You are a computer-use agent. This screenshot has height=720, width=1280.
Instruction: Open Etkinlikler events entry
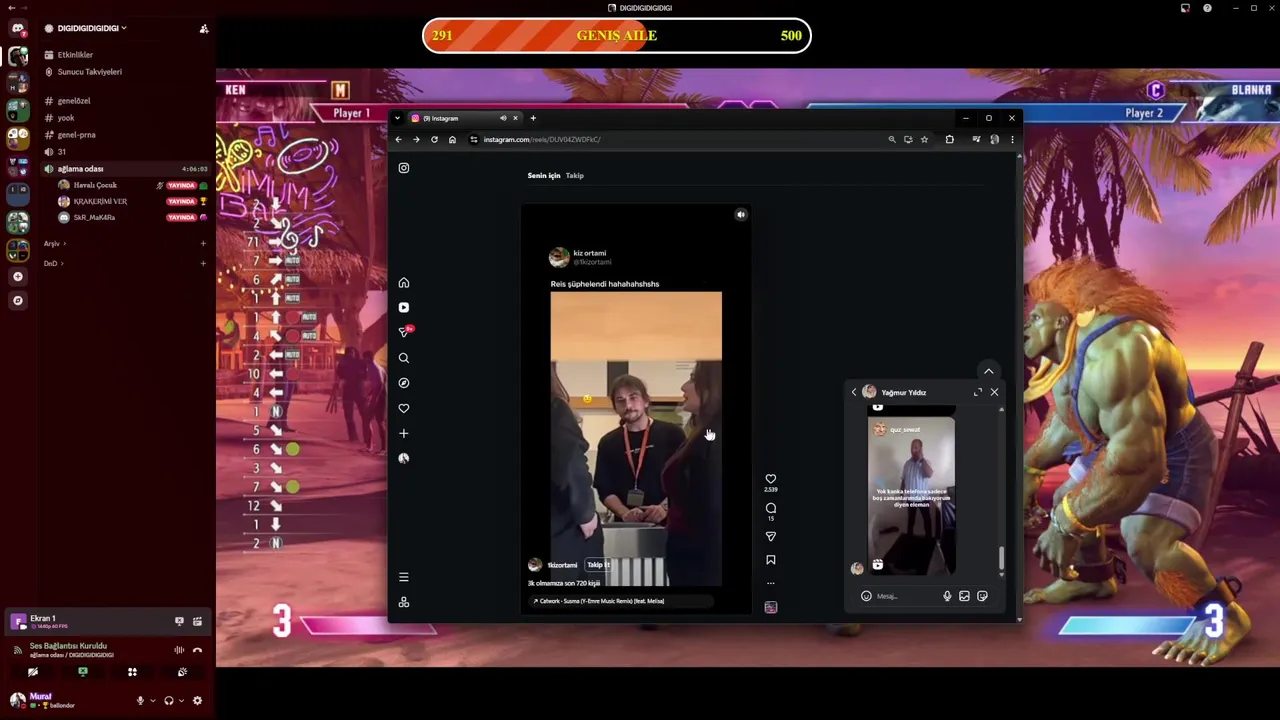[75, 55]
